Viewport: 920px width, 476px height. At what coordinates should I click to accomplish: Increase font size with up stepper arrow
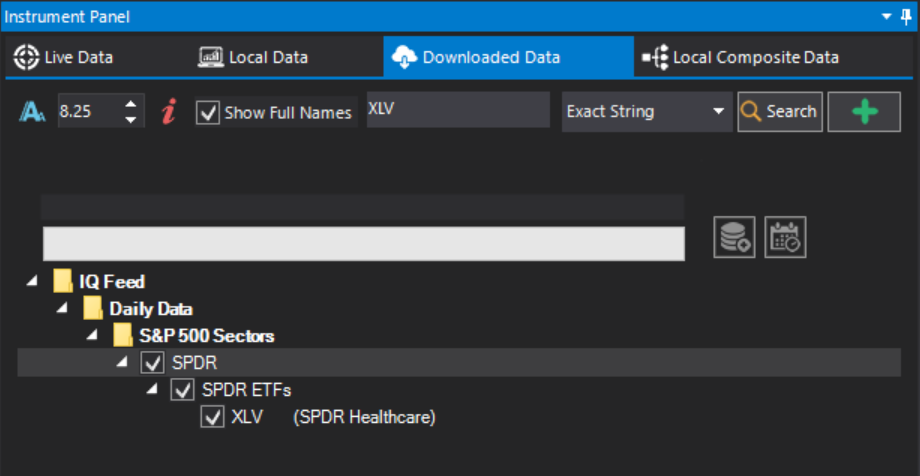pyautogui.click(x=131, y=104)
